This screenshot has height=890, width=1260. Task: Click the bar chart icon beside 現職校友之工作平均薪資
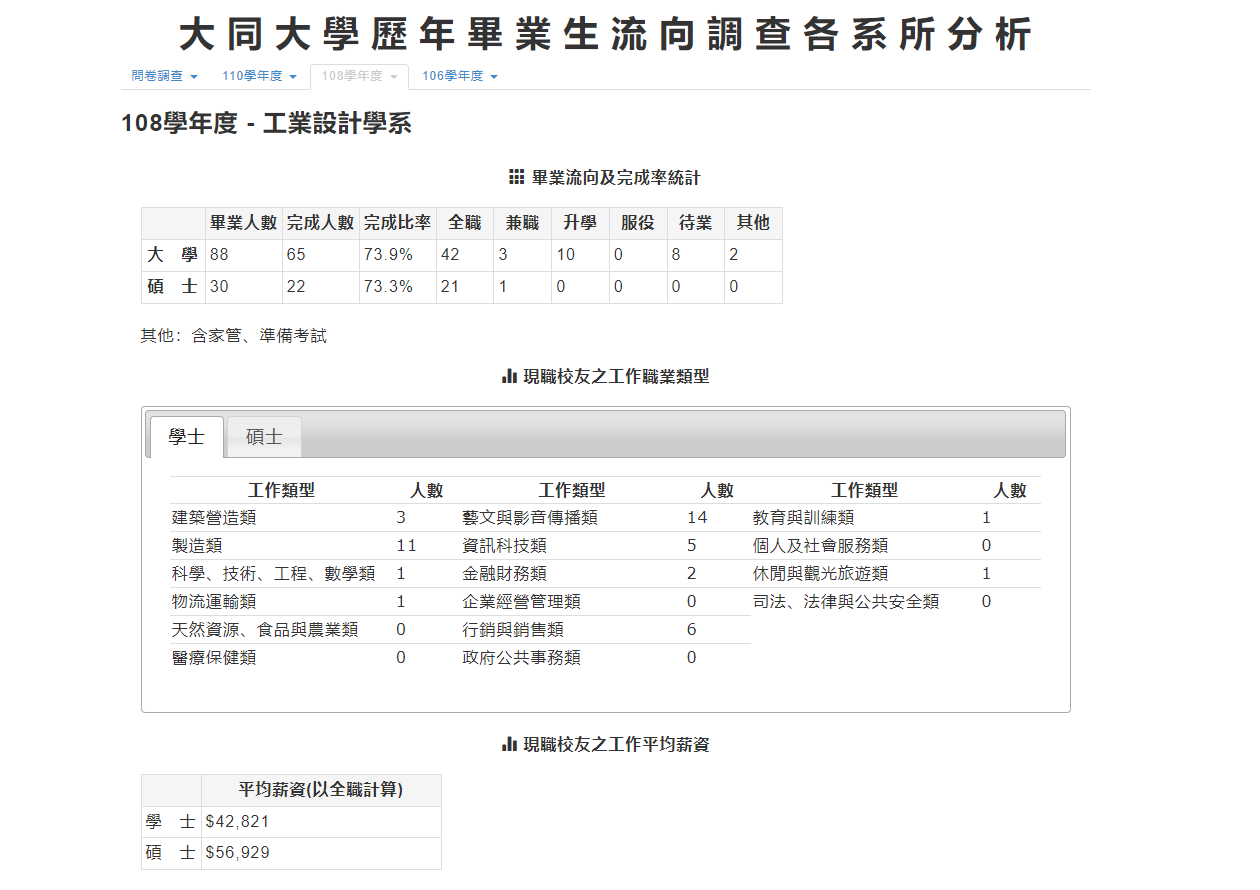(509, 745)
